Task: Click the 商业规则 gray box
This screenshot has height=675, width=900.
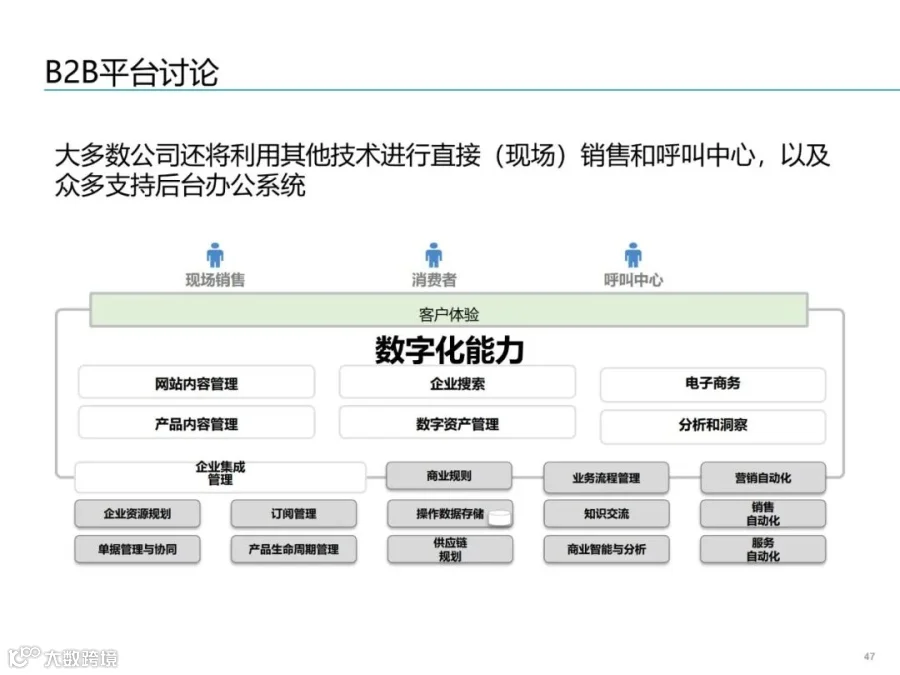Action: pos(449,476)
